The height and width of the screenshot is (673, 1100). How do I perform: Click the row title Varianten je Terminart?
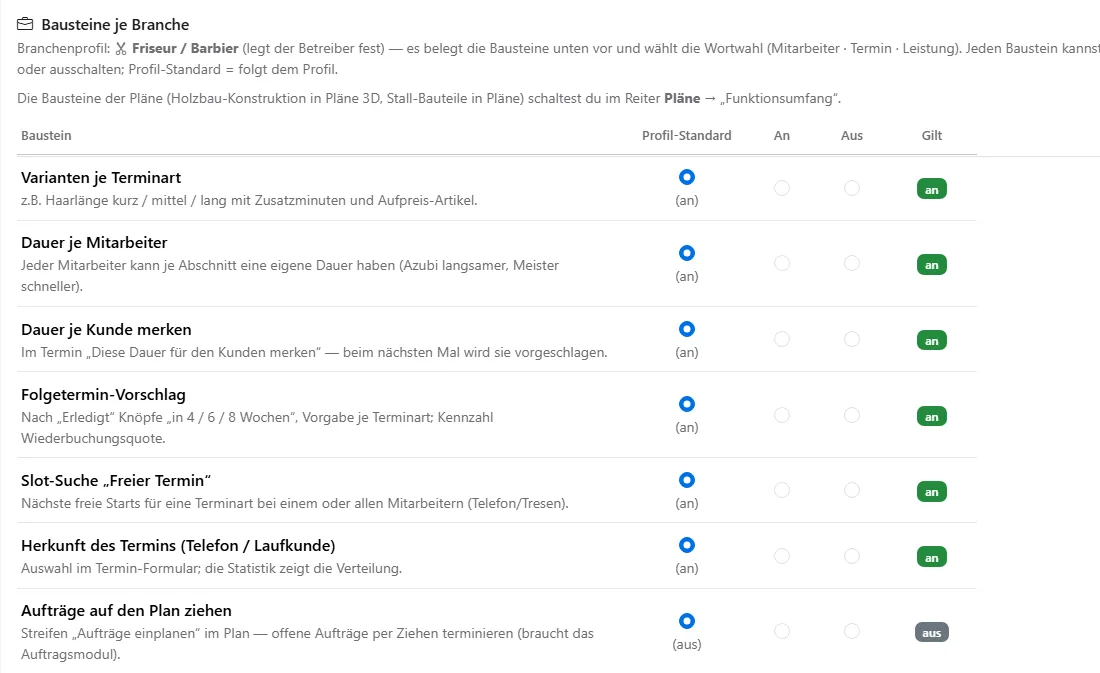click(101, 178)
